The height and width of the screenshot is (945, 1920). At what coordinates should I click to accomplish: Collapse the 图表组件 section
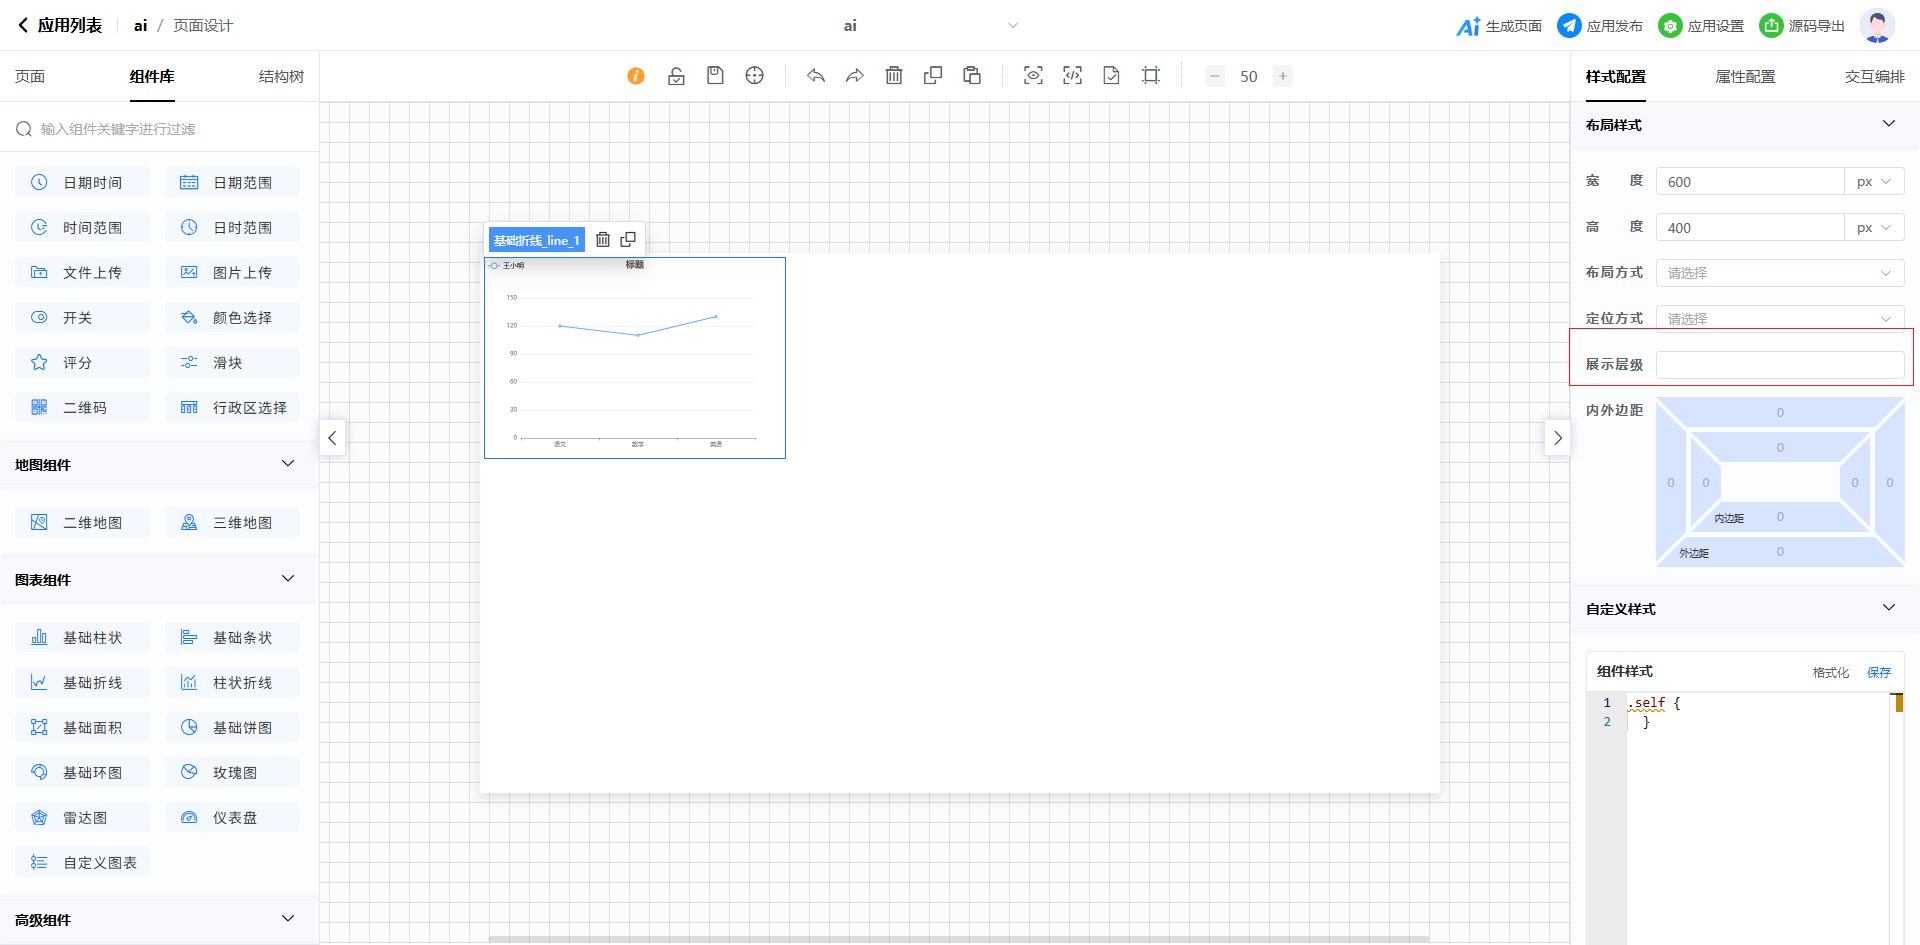click(288, 579)
